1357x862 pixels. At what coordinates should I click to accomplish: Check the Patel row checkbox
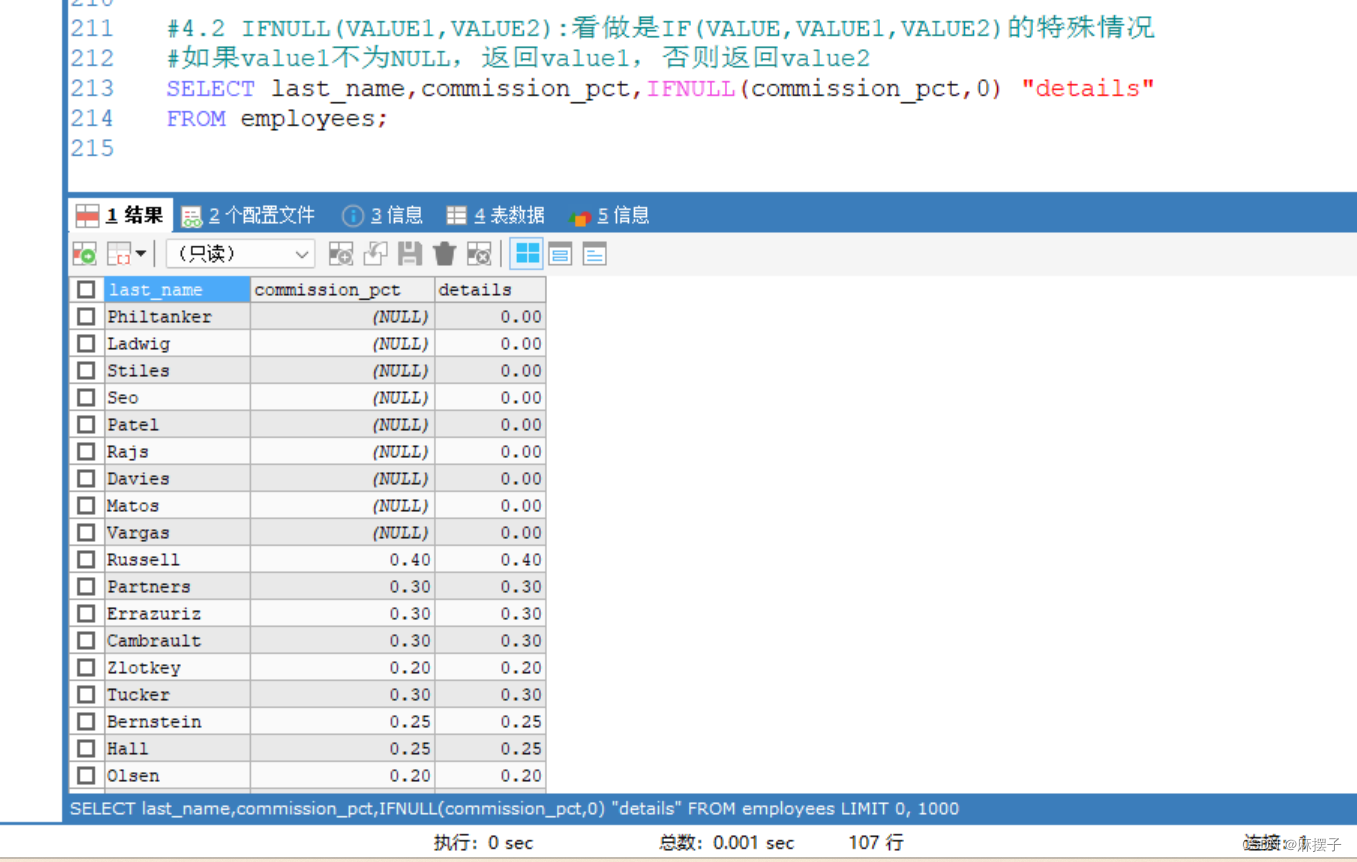(86, 425)
